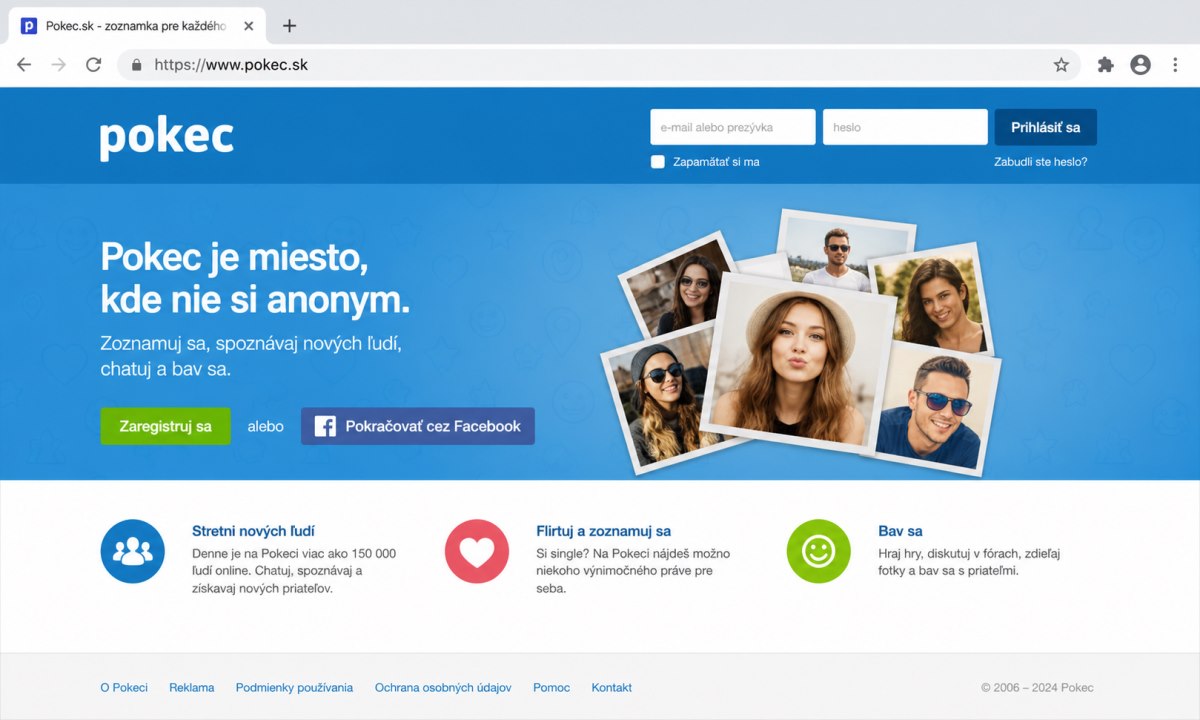Click the central photo of woman in hat
This screenshot has width=1200, height=720.
(x=799, y=361)
